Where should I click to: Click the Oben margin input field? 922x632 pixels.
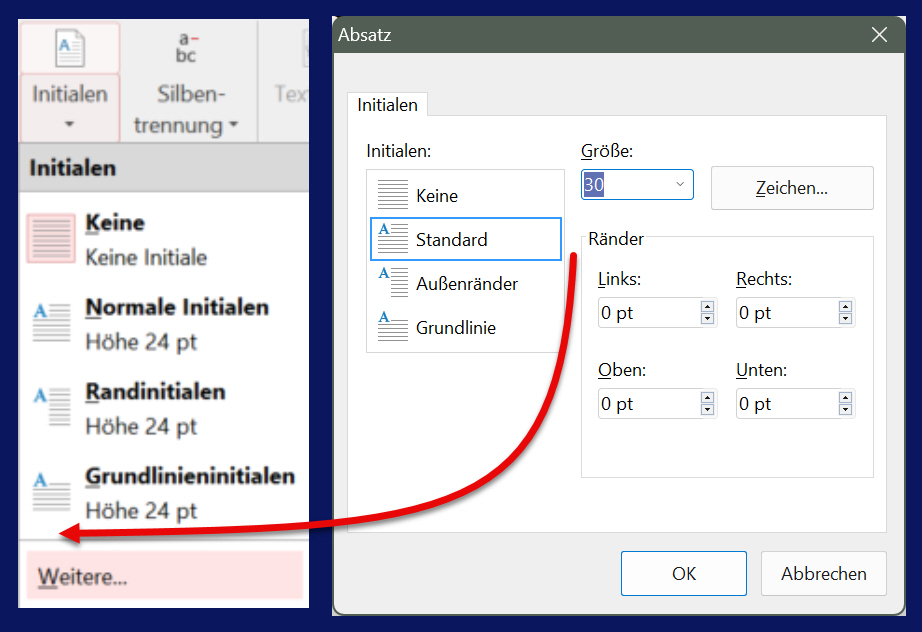(647, 404)
